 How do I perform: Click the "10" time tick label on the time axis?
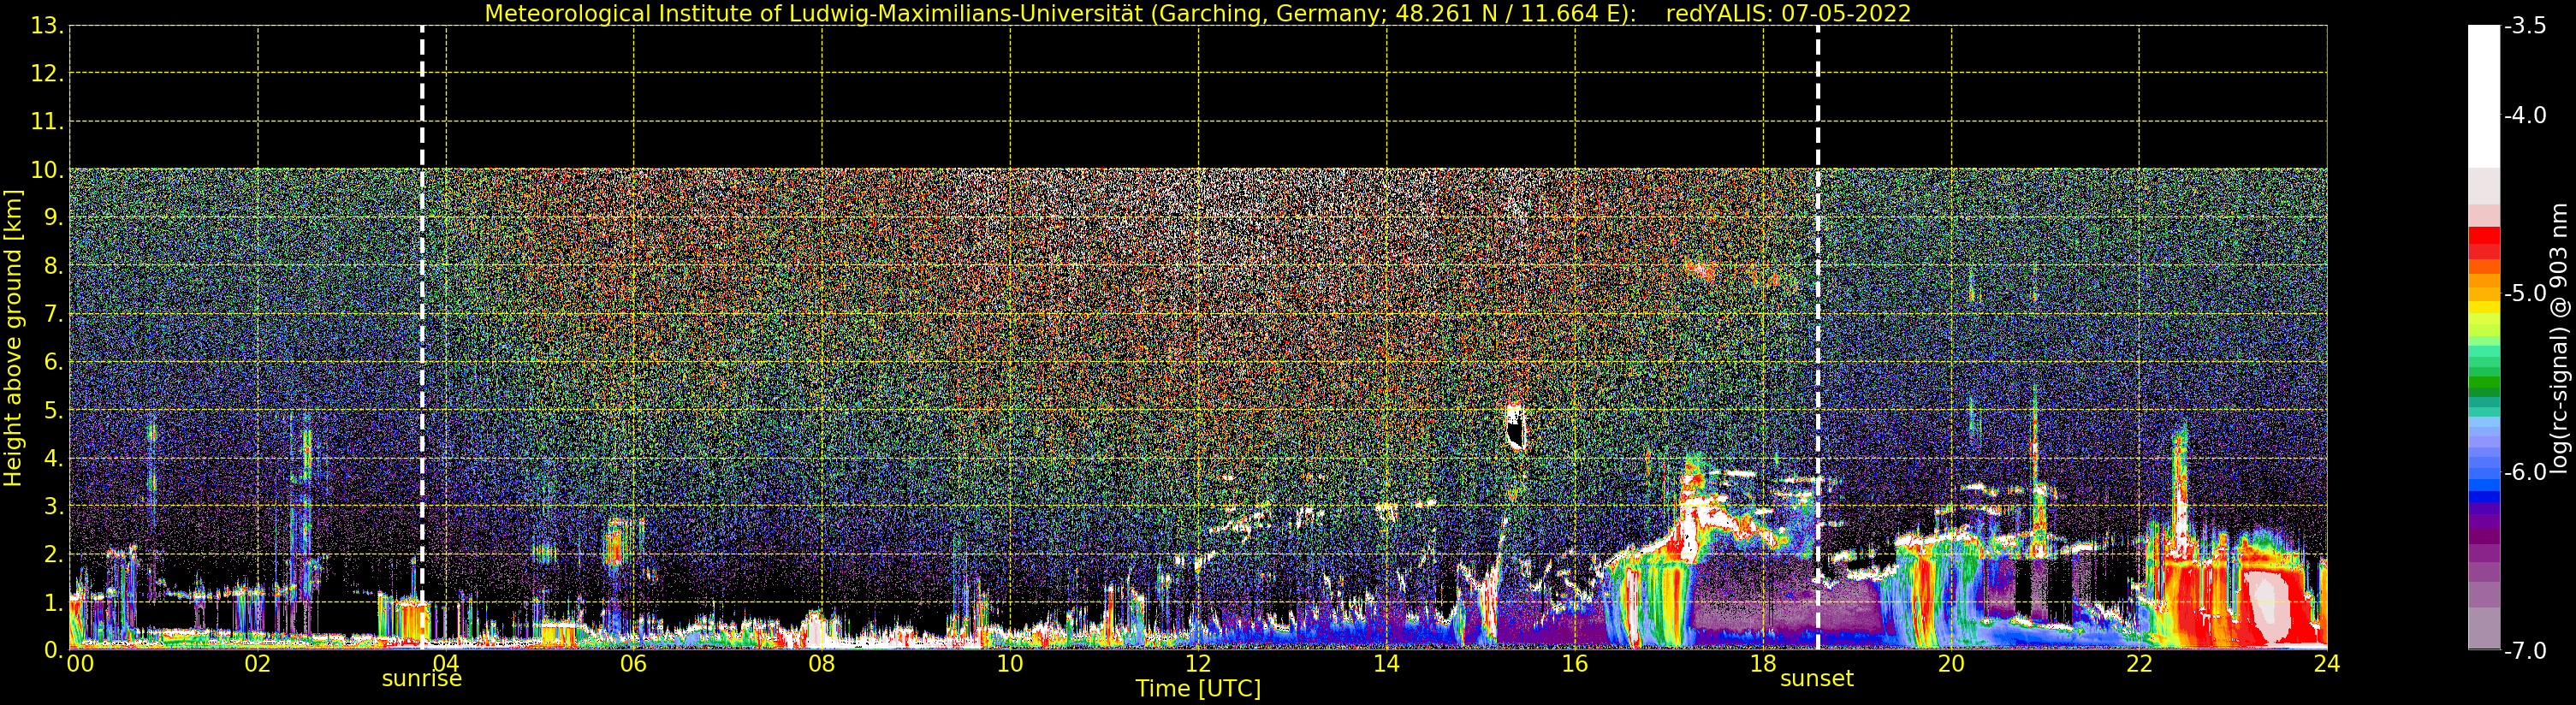point(1010,664)
